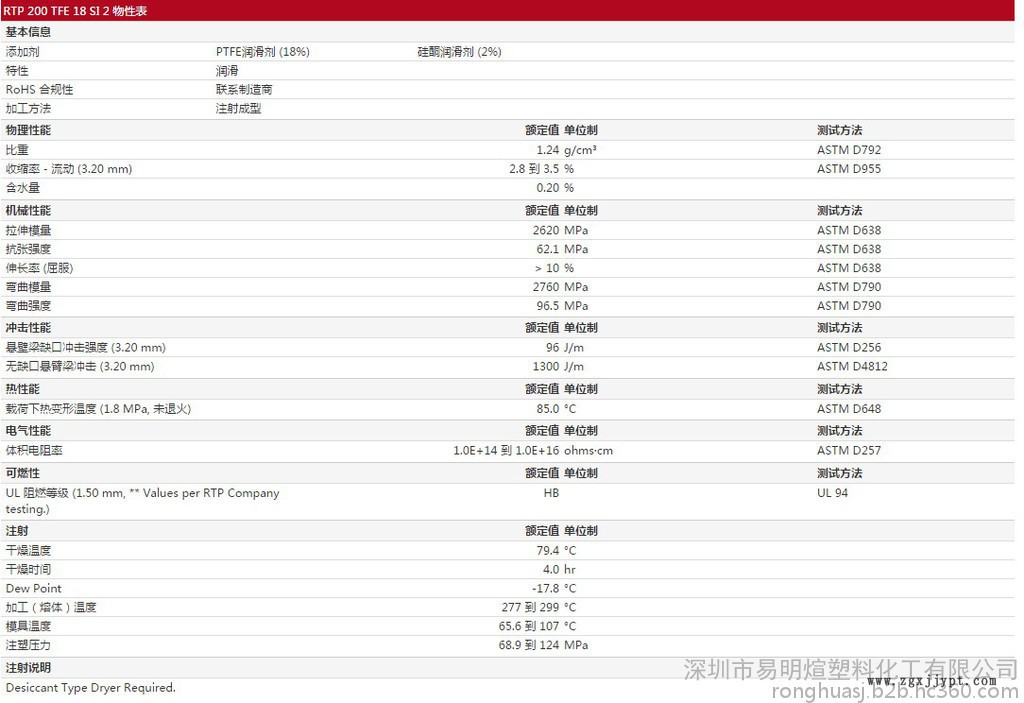Click the Desiccant Type Dryer Required note
This screenshot has width=1024, height=703.
90,687
